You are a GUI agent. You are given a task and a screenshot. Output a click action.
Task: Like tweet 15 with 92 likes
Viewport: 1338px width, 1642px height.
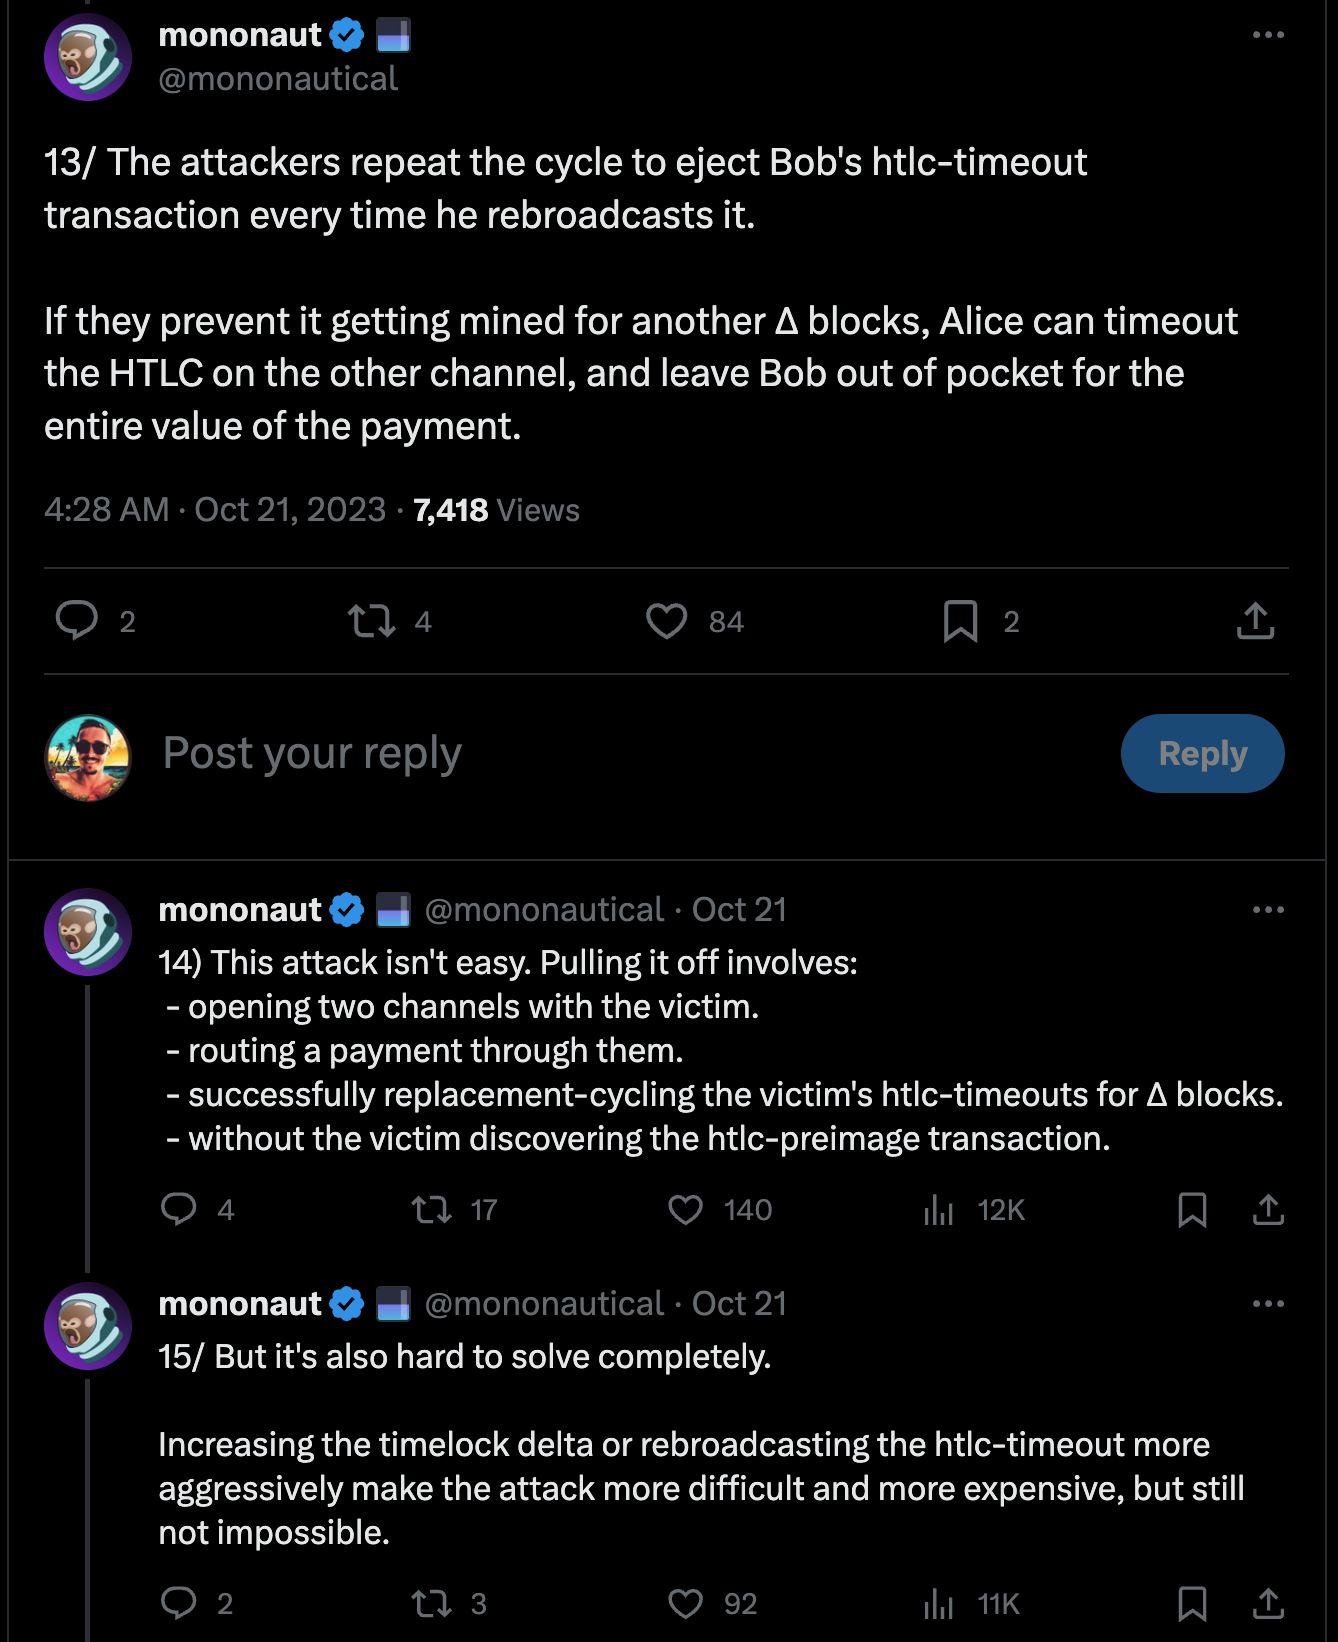tap(686, 1604)
